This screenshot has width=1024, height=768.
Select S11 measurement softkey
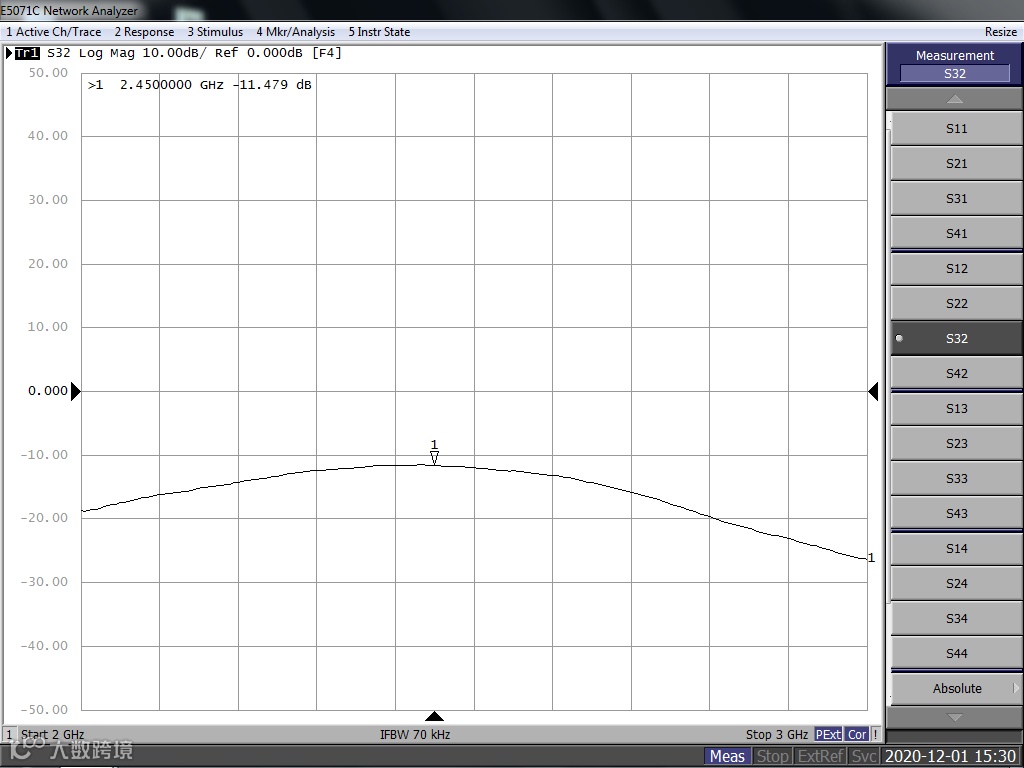956,129
